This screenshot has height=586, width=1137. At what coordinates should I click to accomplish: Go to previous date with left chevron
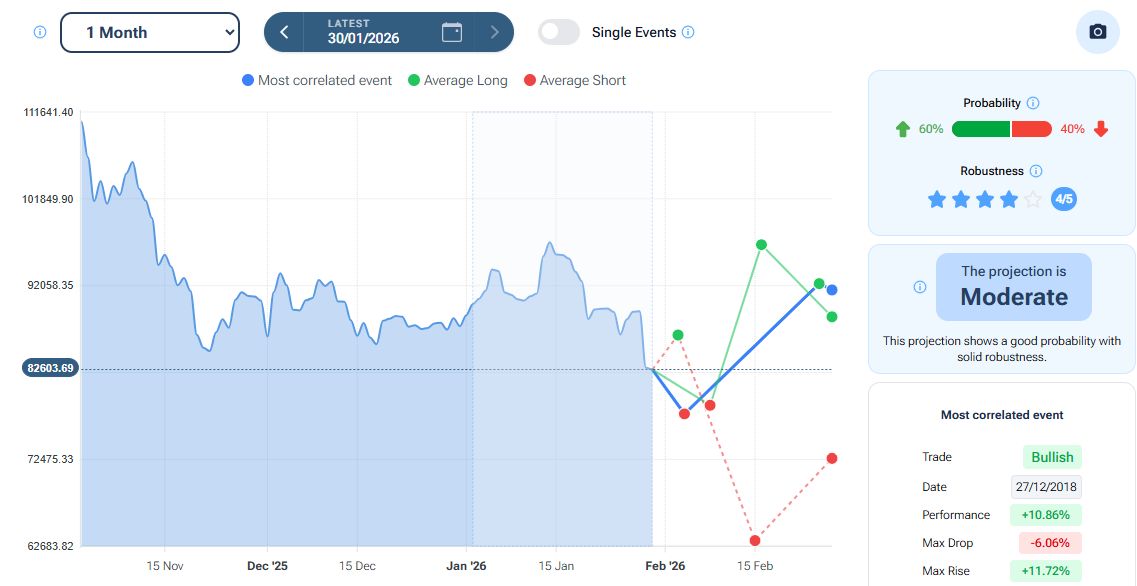[x=284, y=32]
